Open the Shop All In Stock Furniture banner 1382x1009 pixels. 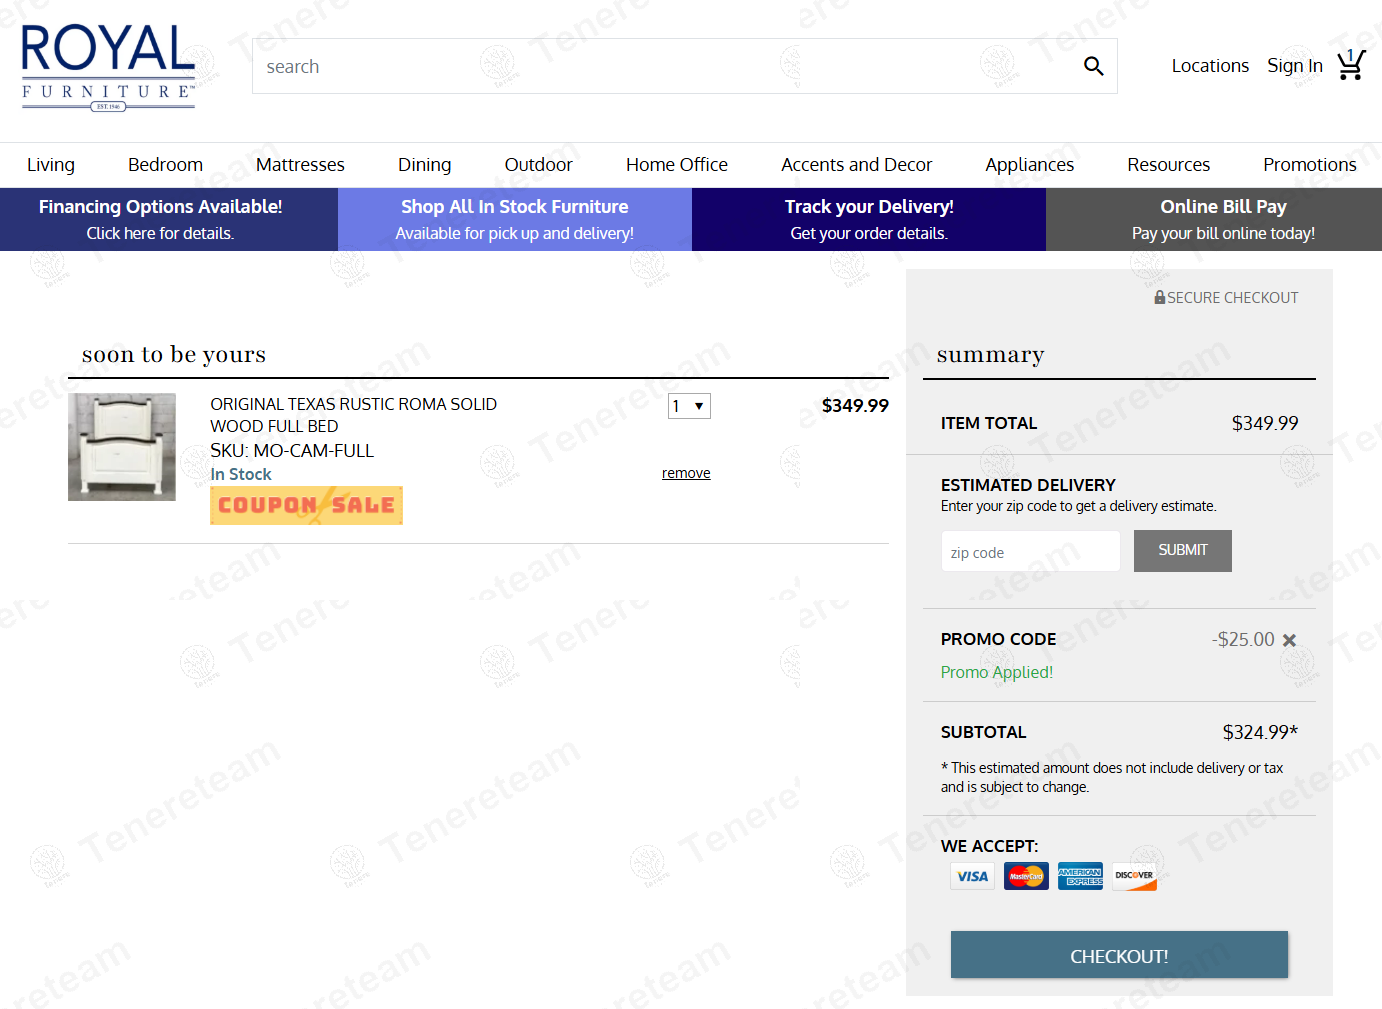(x=515, y=219)
